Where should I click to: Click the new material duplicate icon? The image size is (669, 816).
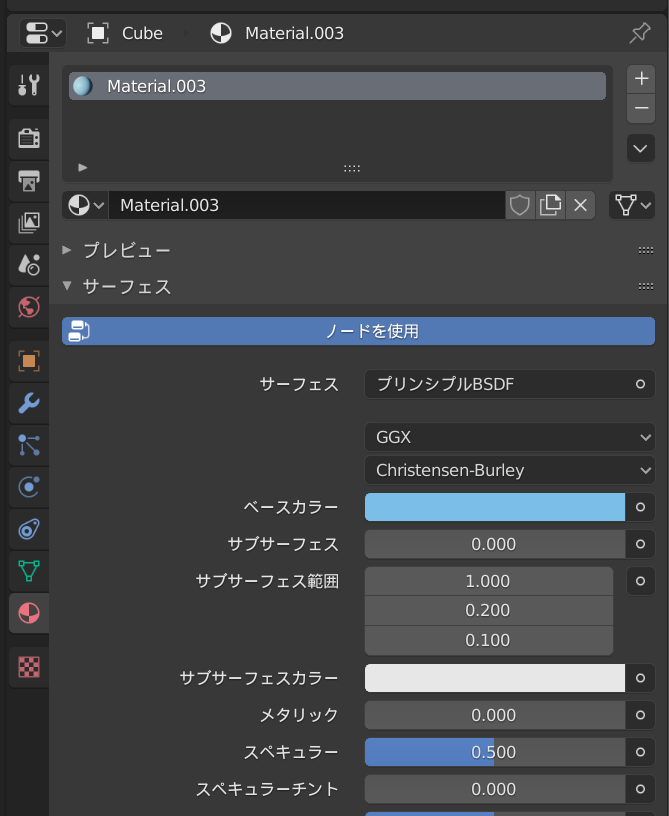click(x=550, y=205)
